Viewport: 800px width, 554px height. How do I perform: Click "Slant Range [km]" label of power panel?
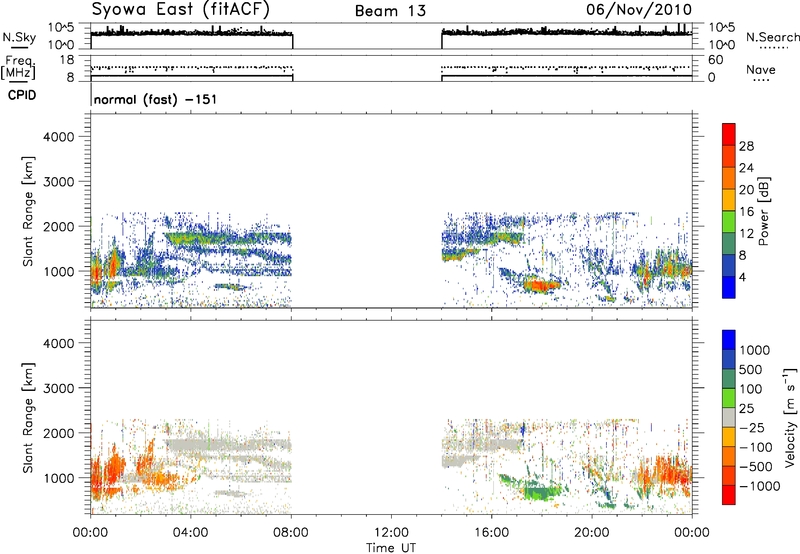pos(28,211)
